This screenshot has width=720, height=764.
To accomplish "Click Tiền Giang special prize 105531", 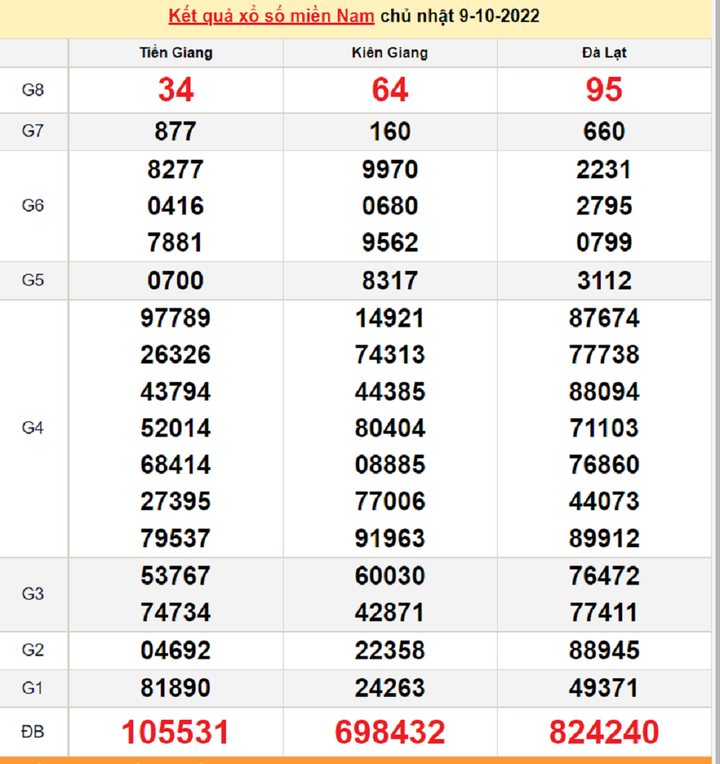I will pos(175,732).
